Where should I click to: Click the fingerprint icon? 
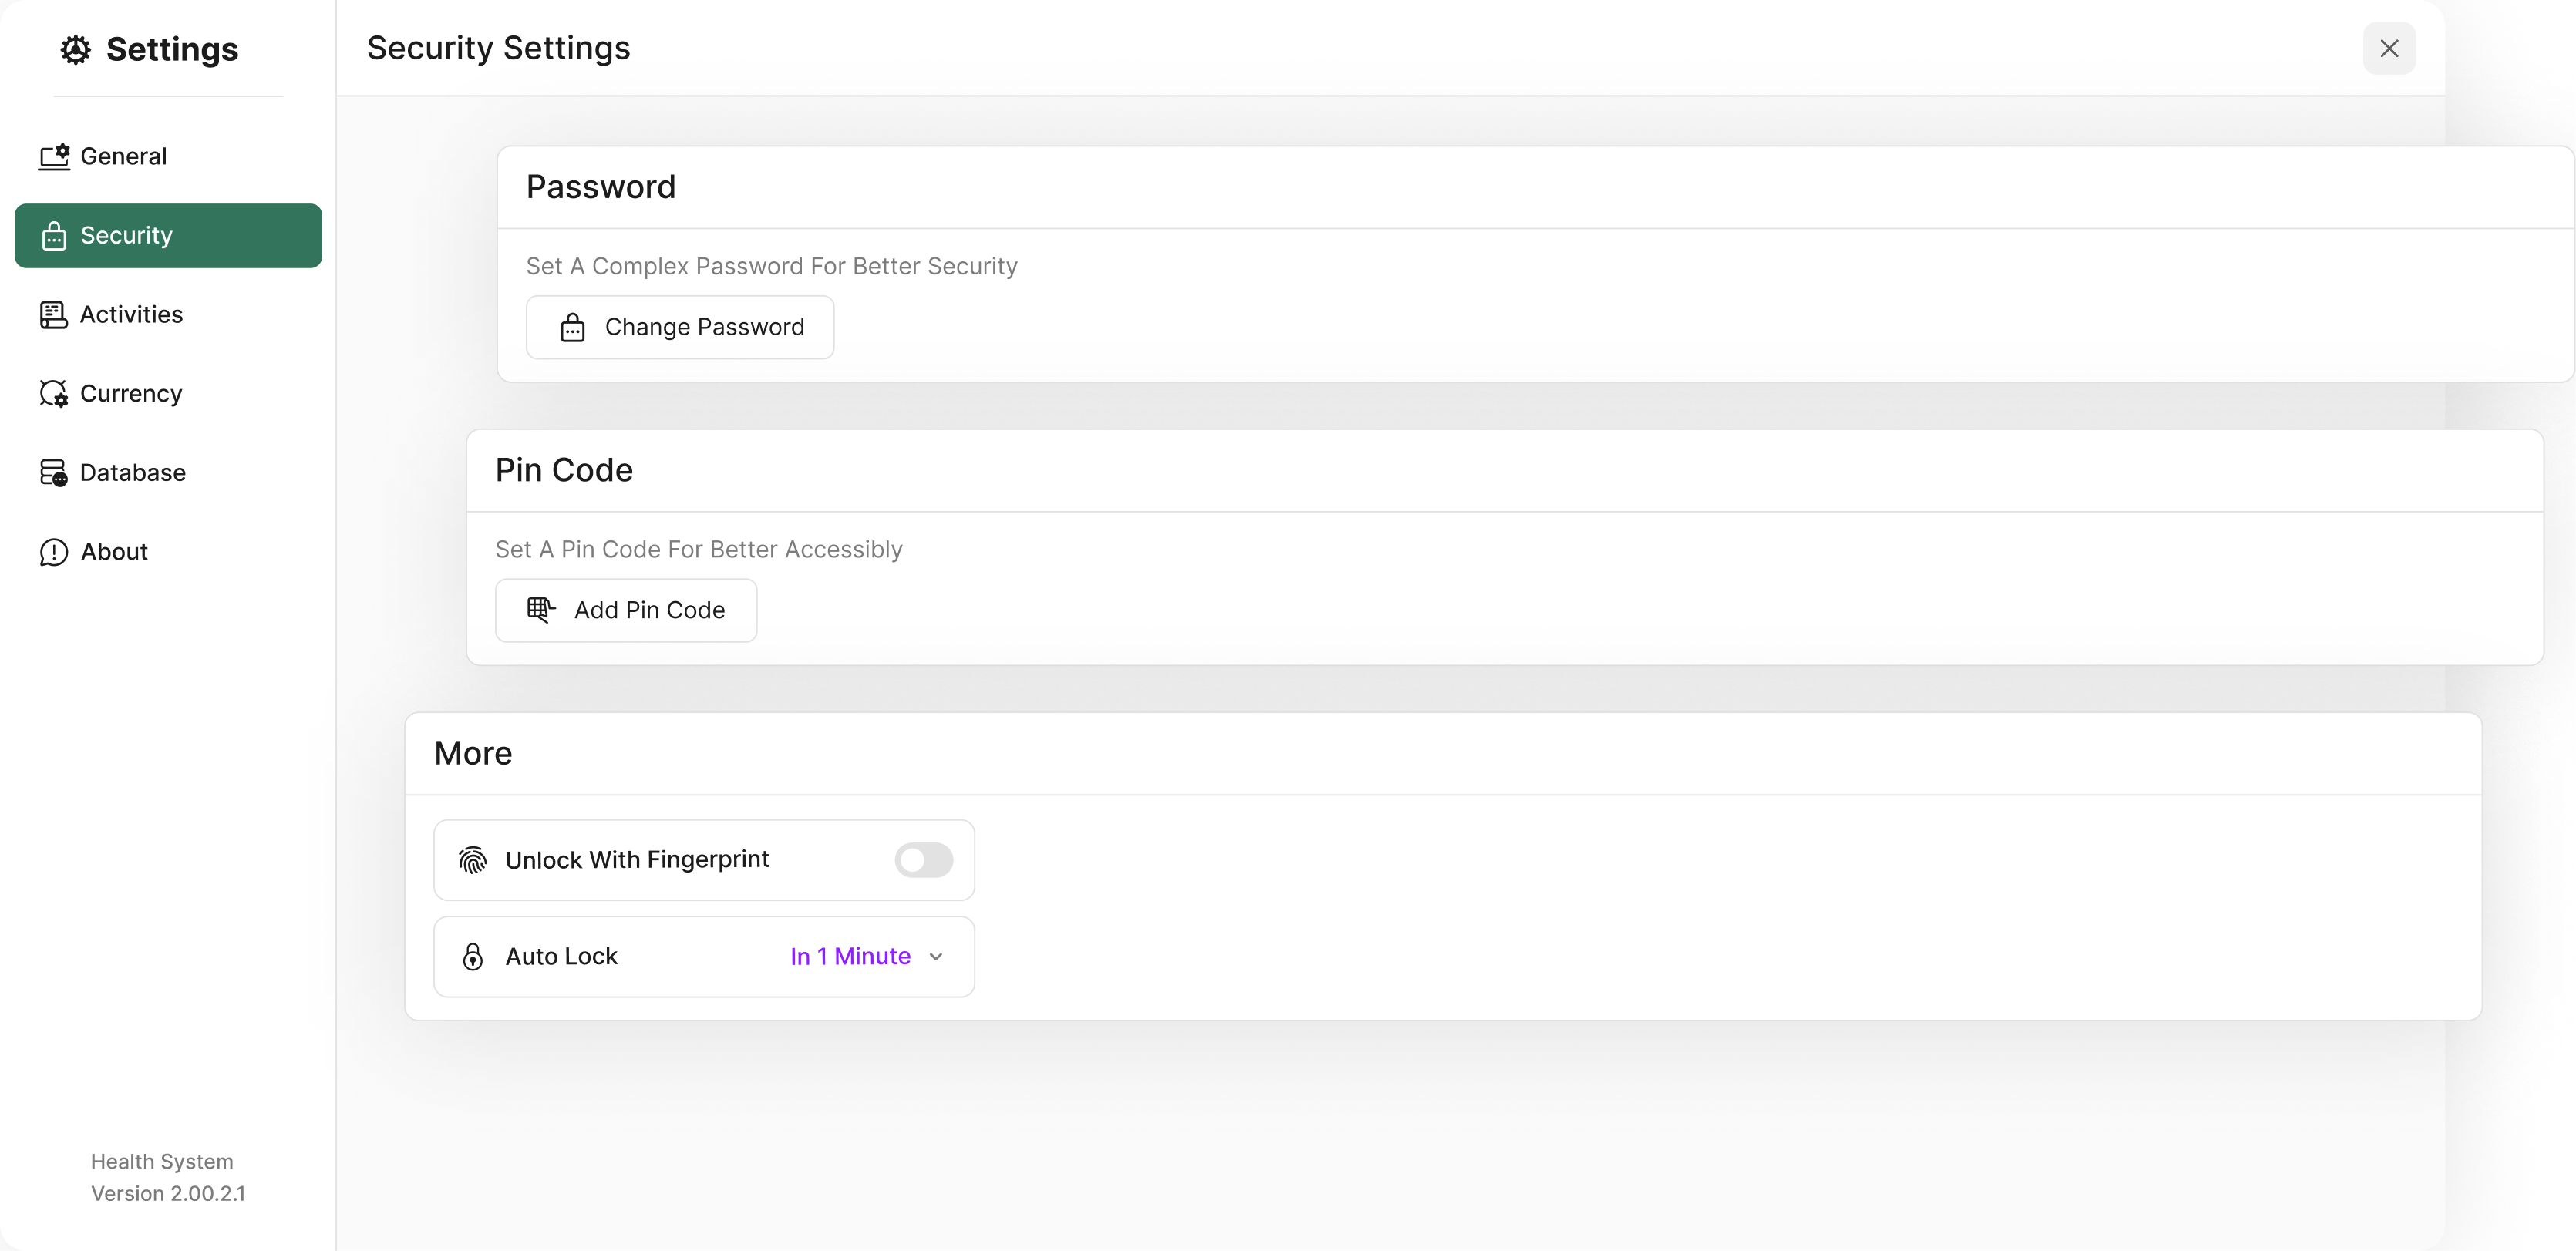click(x=472, y=860)
